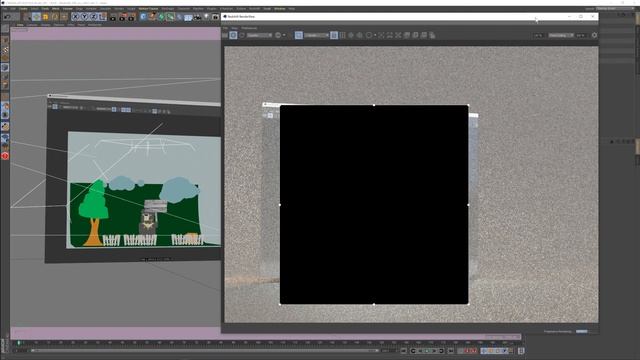The width and height of the screenshot is (640, 360).
Task: Open the Edit Render Settings icon
Action: tap(131, 17)
